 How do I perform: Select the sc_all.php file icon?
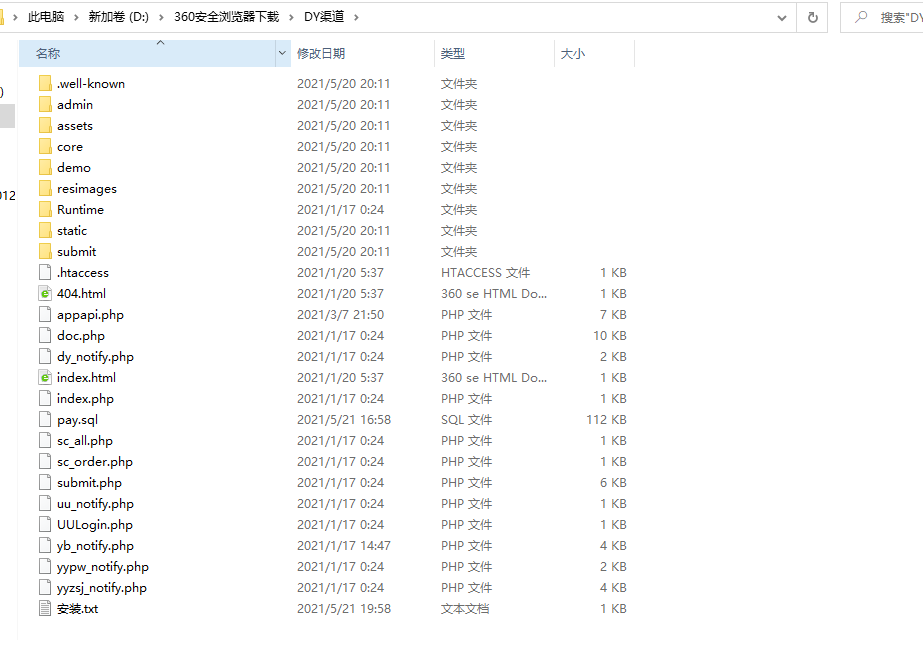click(x=45, y=440)
